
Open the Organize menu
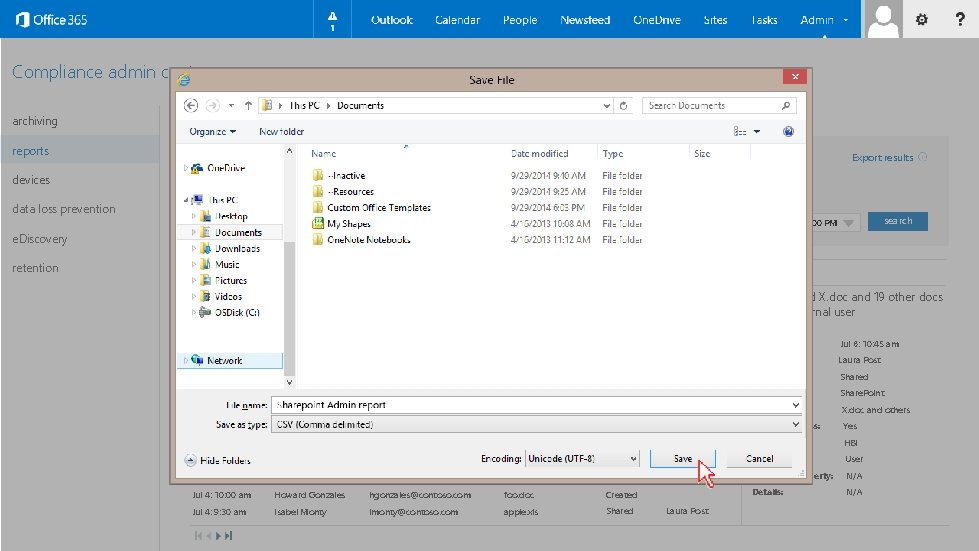(x=212, y=132)
